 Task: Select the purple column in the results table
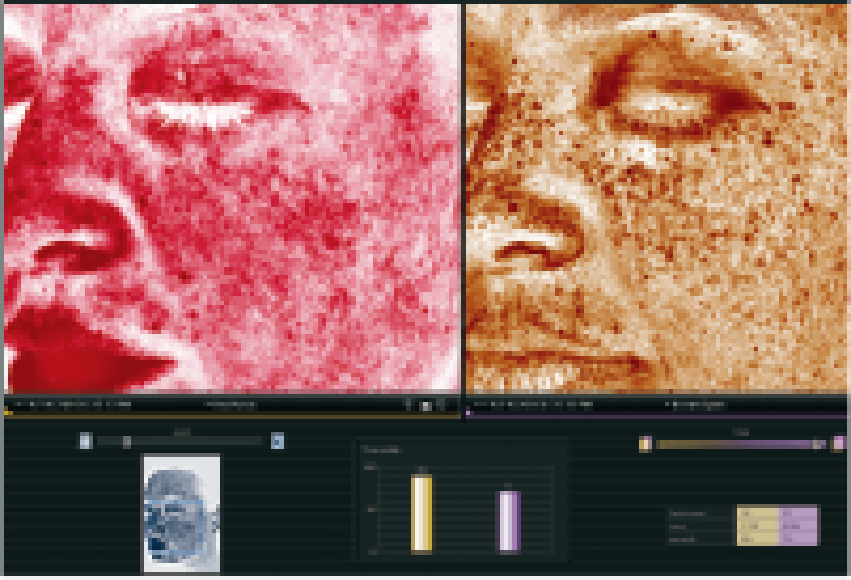pyautogui.click(x=799, y=525)
